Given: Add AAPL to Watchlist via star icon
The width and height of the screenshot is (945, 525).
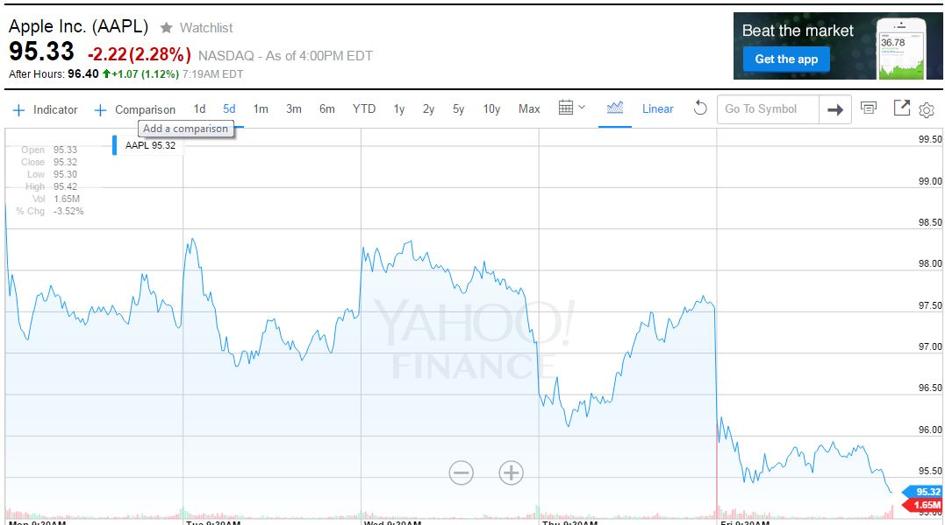Looking at the screenshot, I should click(x=166, y=28).
